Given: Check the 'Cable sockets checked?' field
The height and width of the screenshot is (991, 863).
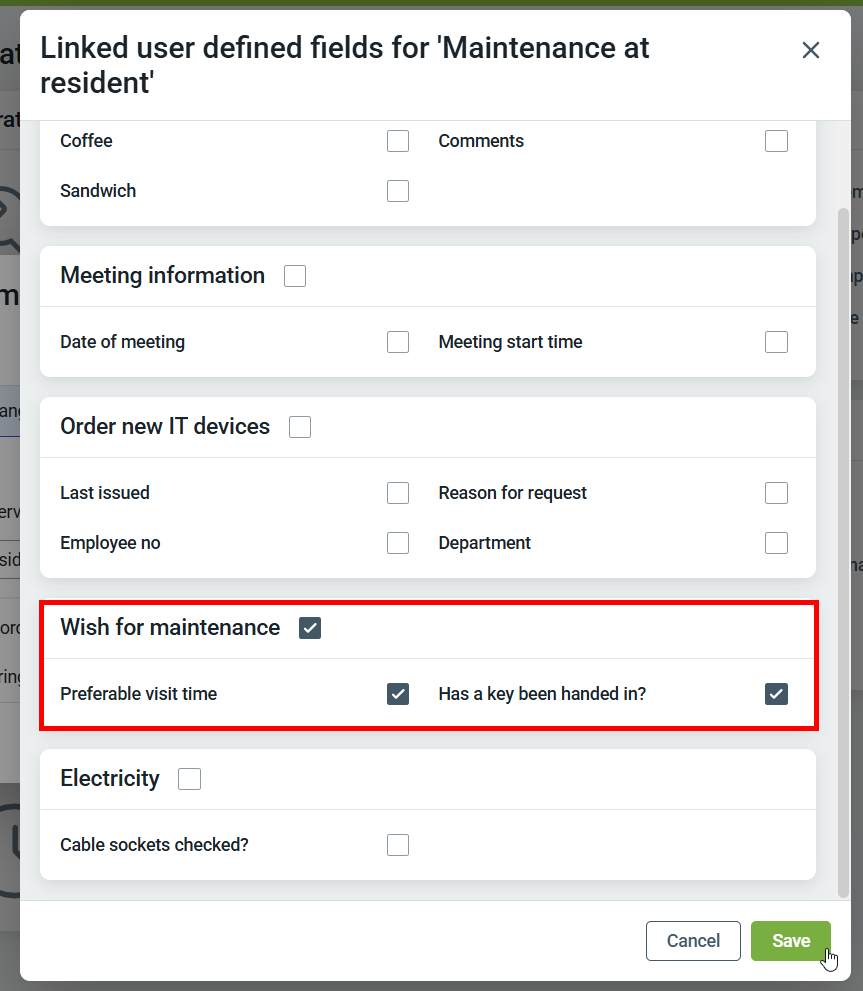Looking at the screenshot, I should point(398,845).
